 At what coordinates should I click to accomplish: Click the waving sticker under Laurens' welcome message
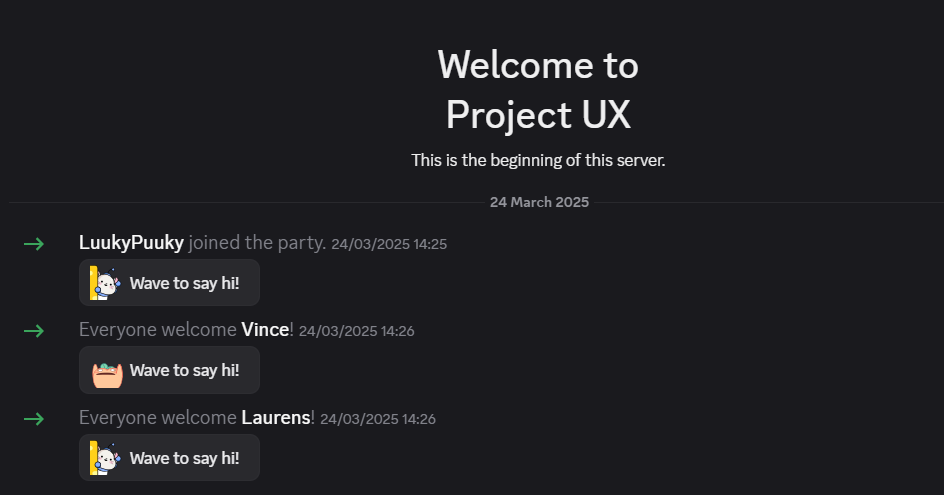pyautogui.click(x=105, y=458)
